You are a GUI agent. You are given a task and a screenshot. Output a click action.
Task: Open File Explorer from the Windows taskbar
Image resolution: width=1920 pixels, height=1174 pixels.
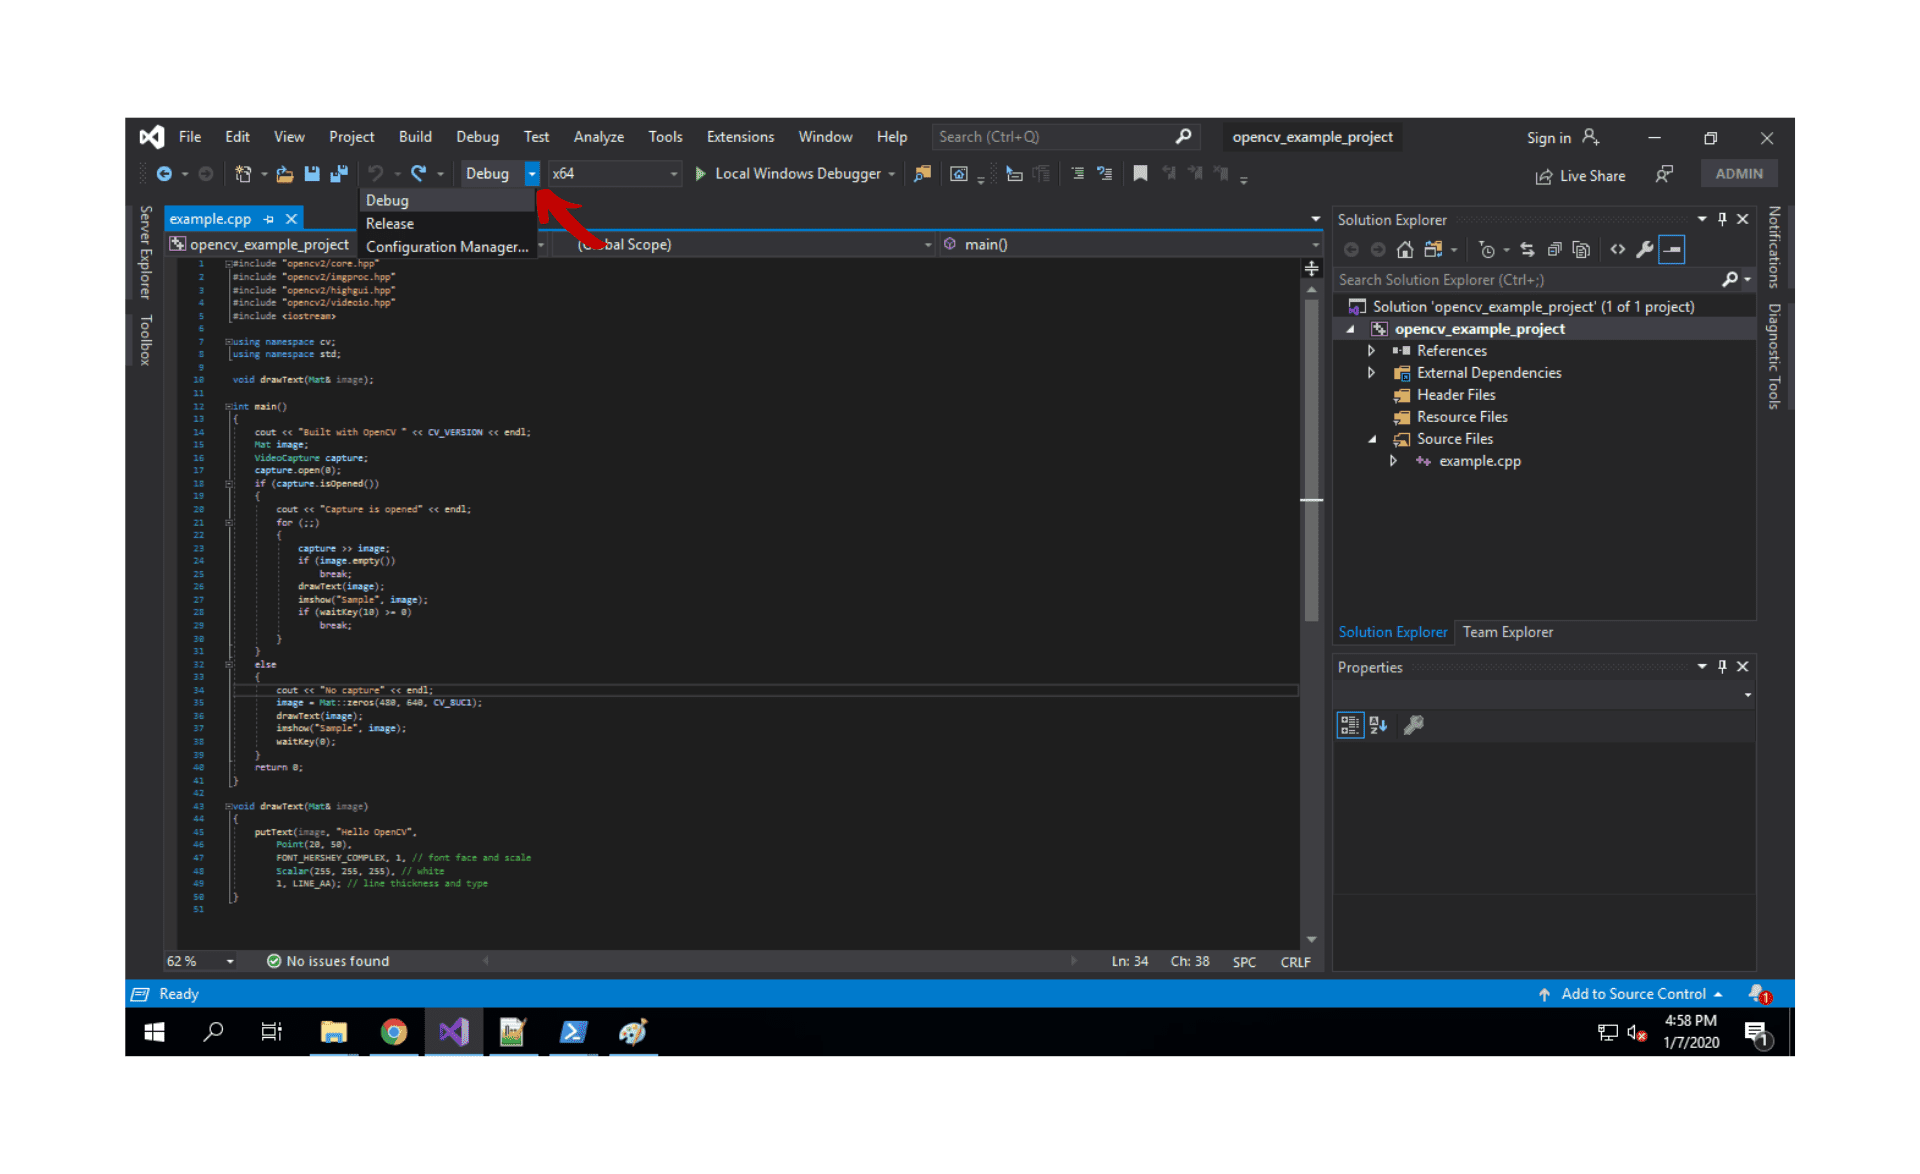(334, 1032)
